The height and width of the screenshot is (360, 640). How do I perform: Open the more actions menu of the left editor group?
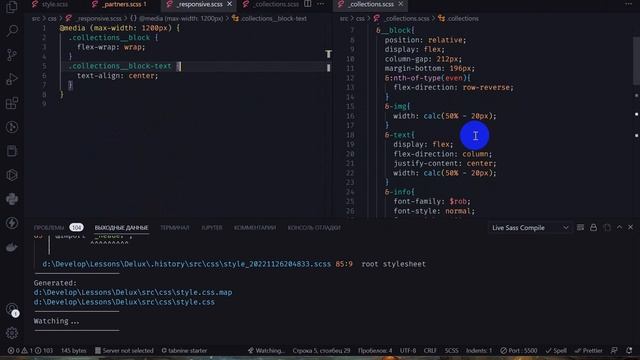pyautogui.click(x=320, y=4)
